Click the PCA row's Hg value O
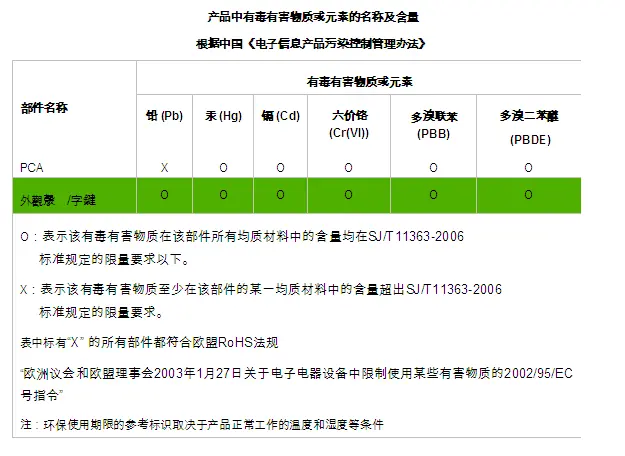Screen dimensions: 625x456 223,167
